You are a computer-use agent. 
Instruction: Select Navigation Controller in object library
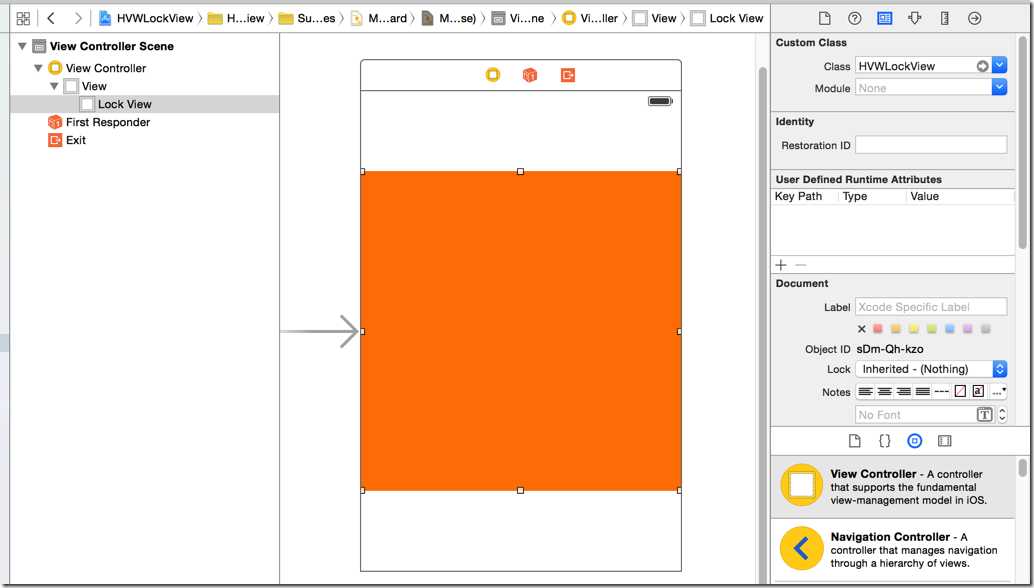[x=894, y=550]
